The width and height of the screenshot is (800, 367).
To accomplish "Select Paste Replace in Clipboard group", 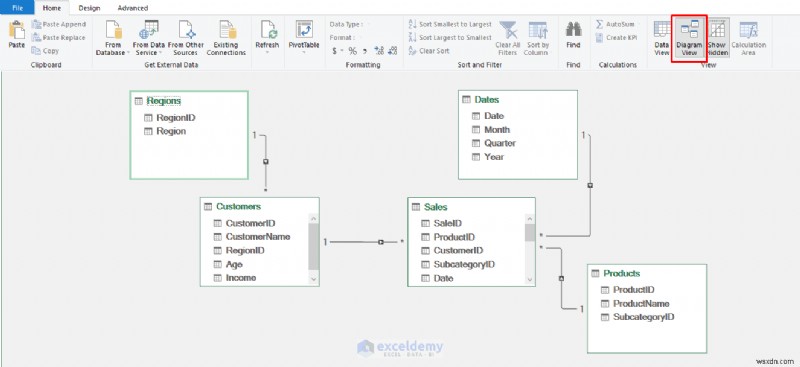I will pyautogui.click(x=59, y=37).
